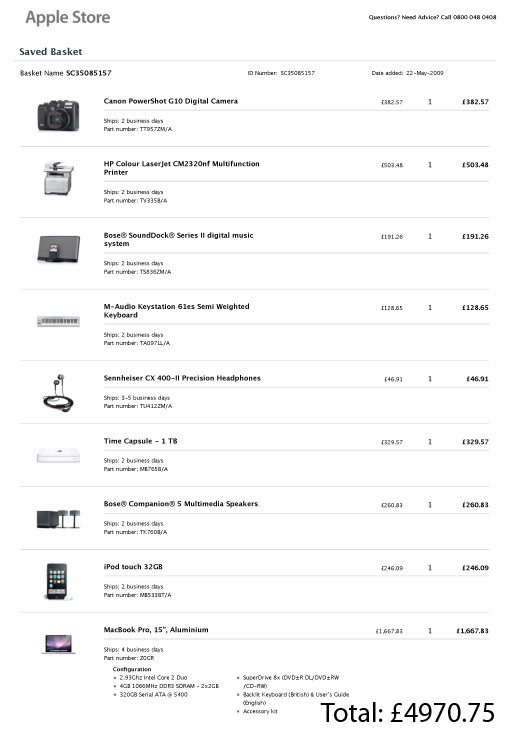This screenshot has height=741, width=523.
Task: Open the Canon PowerShot G10 Digital Camera title
Action: (171, 101)
